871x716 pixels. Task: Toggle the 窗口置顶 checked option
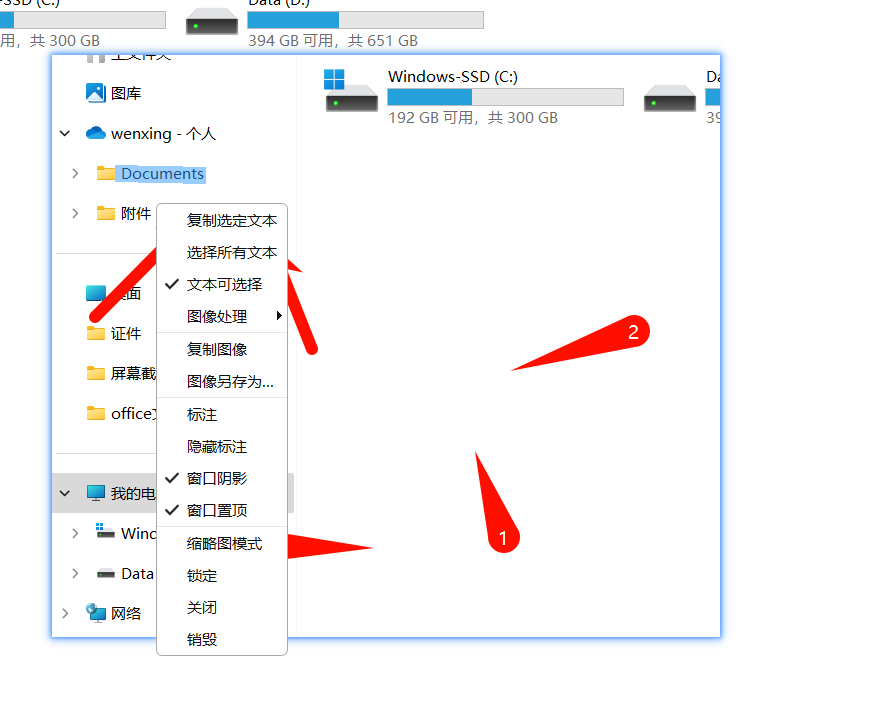(x=217, y=510)
